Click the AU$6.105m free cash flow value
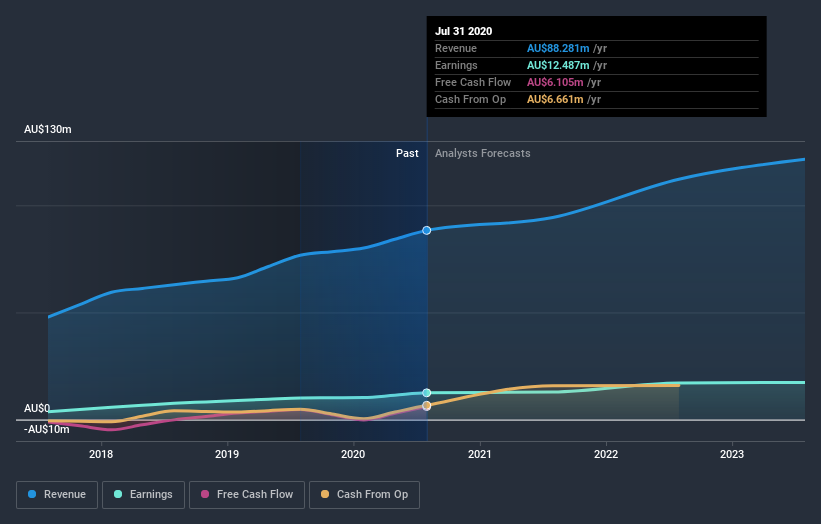The width and height of the screenshot is (821, 524). (x=554, y=82)
